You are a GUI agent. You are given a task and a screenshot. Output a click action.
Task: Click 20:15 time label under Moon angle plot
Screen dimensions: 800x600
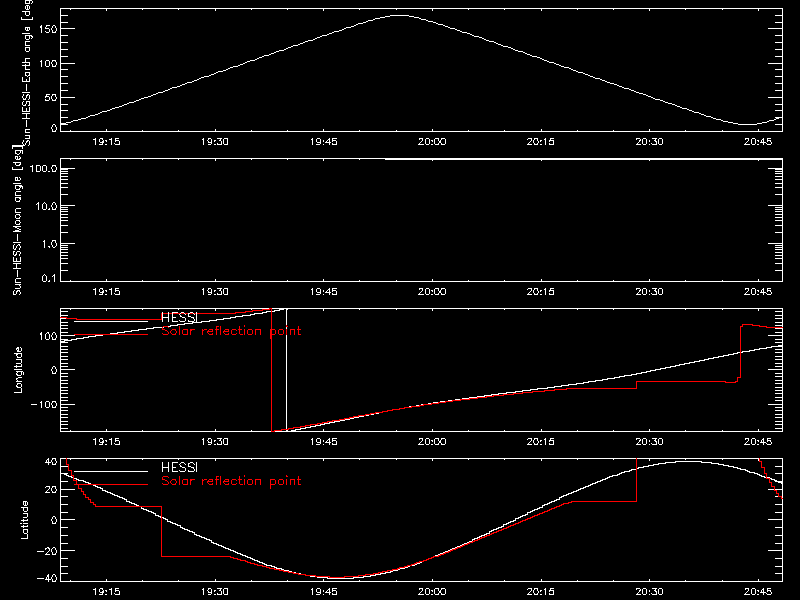pos(541,291)
